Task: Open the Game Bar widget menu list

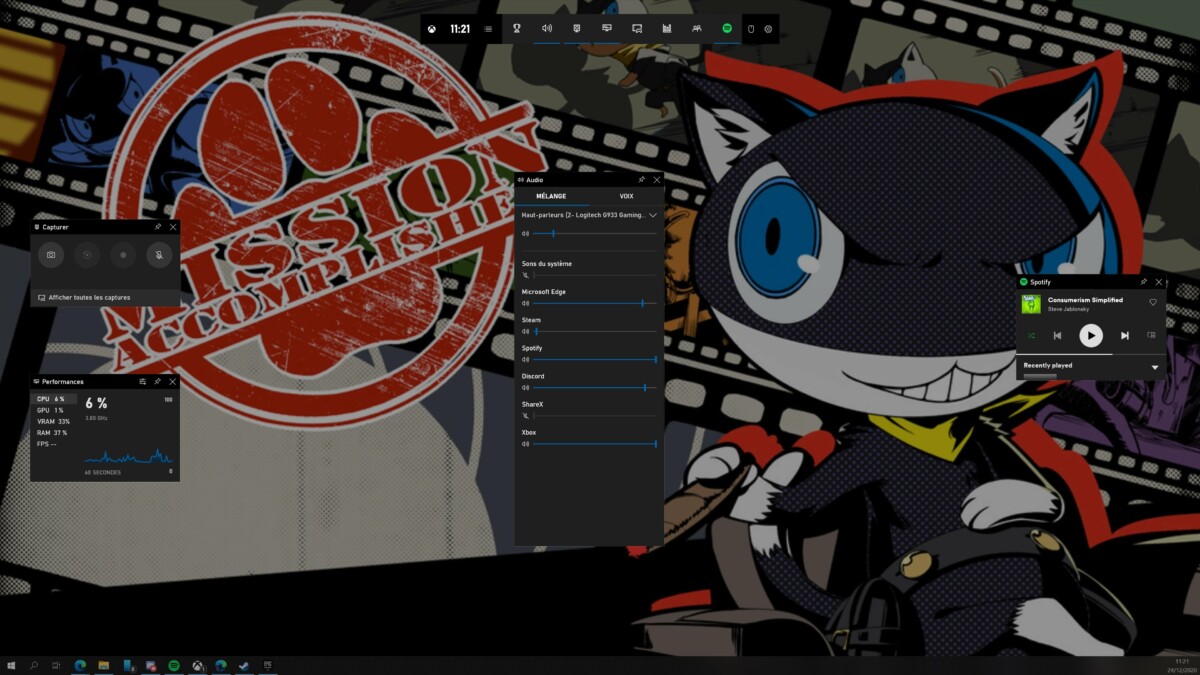Action: [488, 29]
